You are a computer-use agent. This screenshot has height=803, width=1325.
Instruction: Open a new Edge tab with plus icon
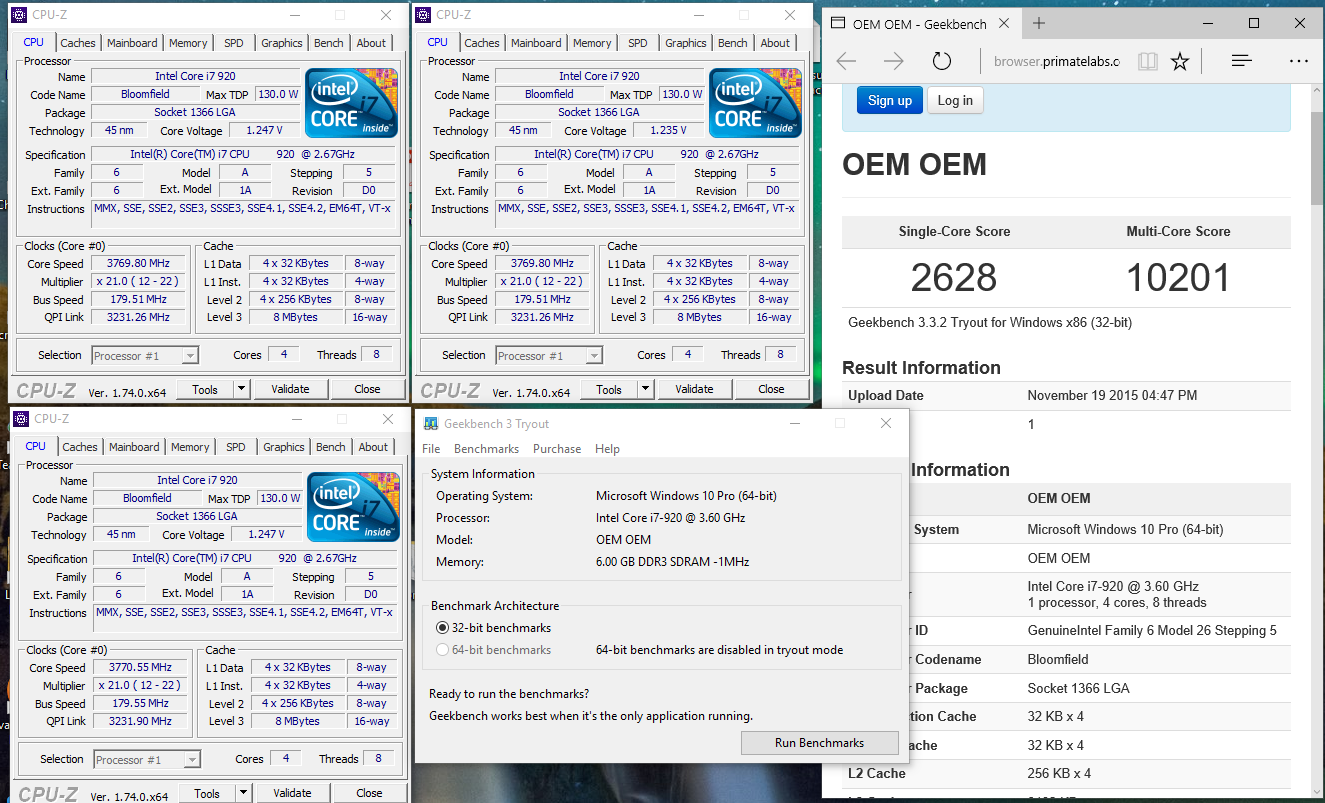pos(1039,23)
